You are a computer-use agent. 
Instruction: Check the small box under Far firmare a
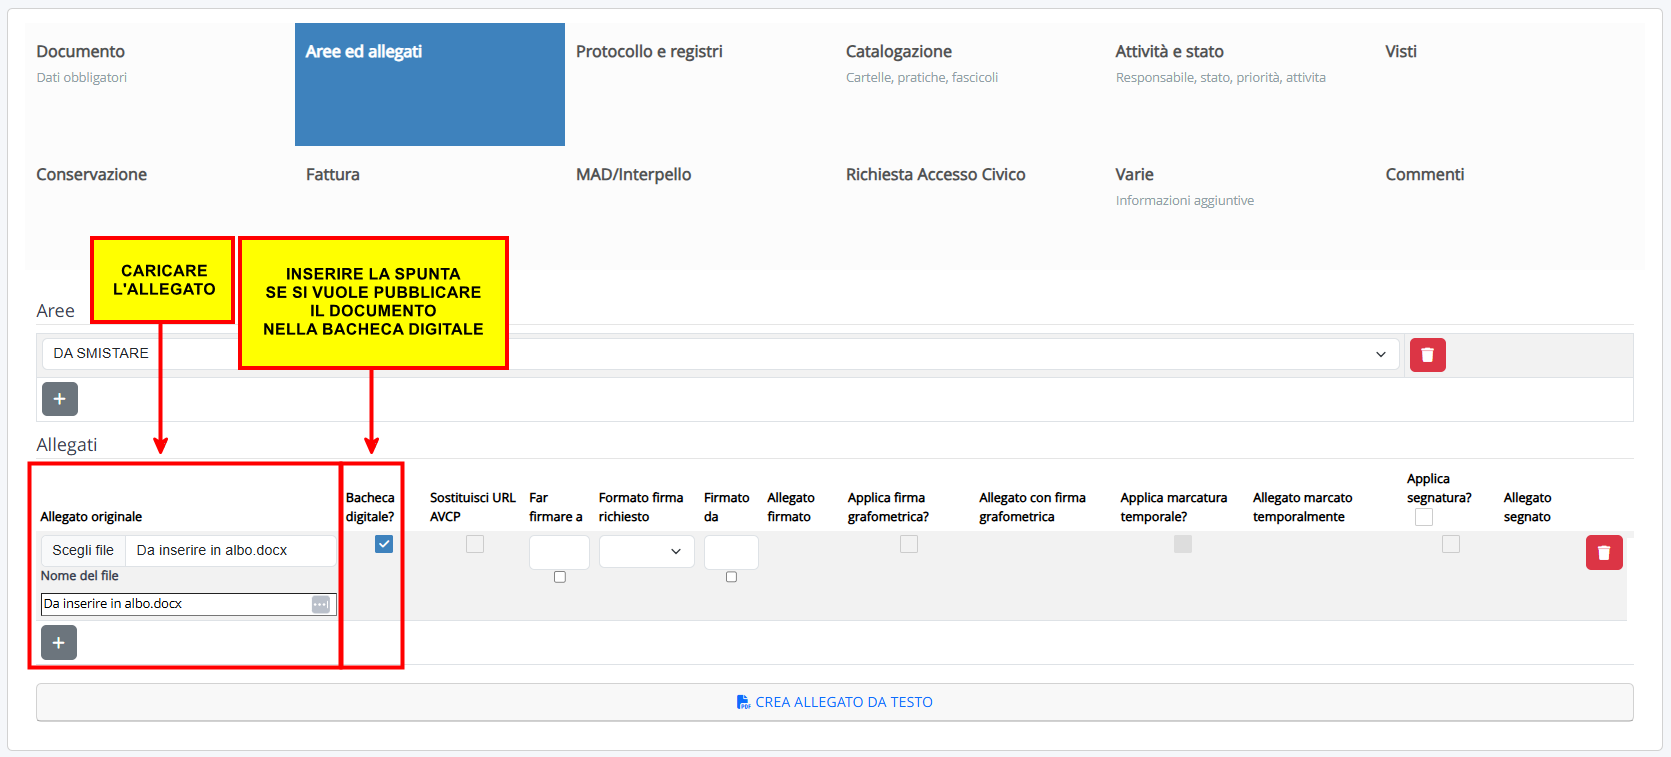click(x=560, y=577)
